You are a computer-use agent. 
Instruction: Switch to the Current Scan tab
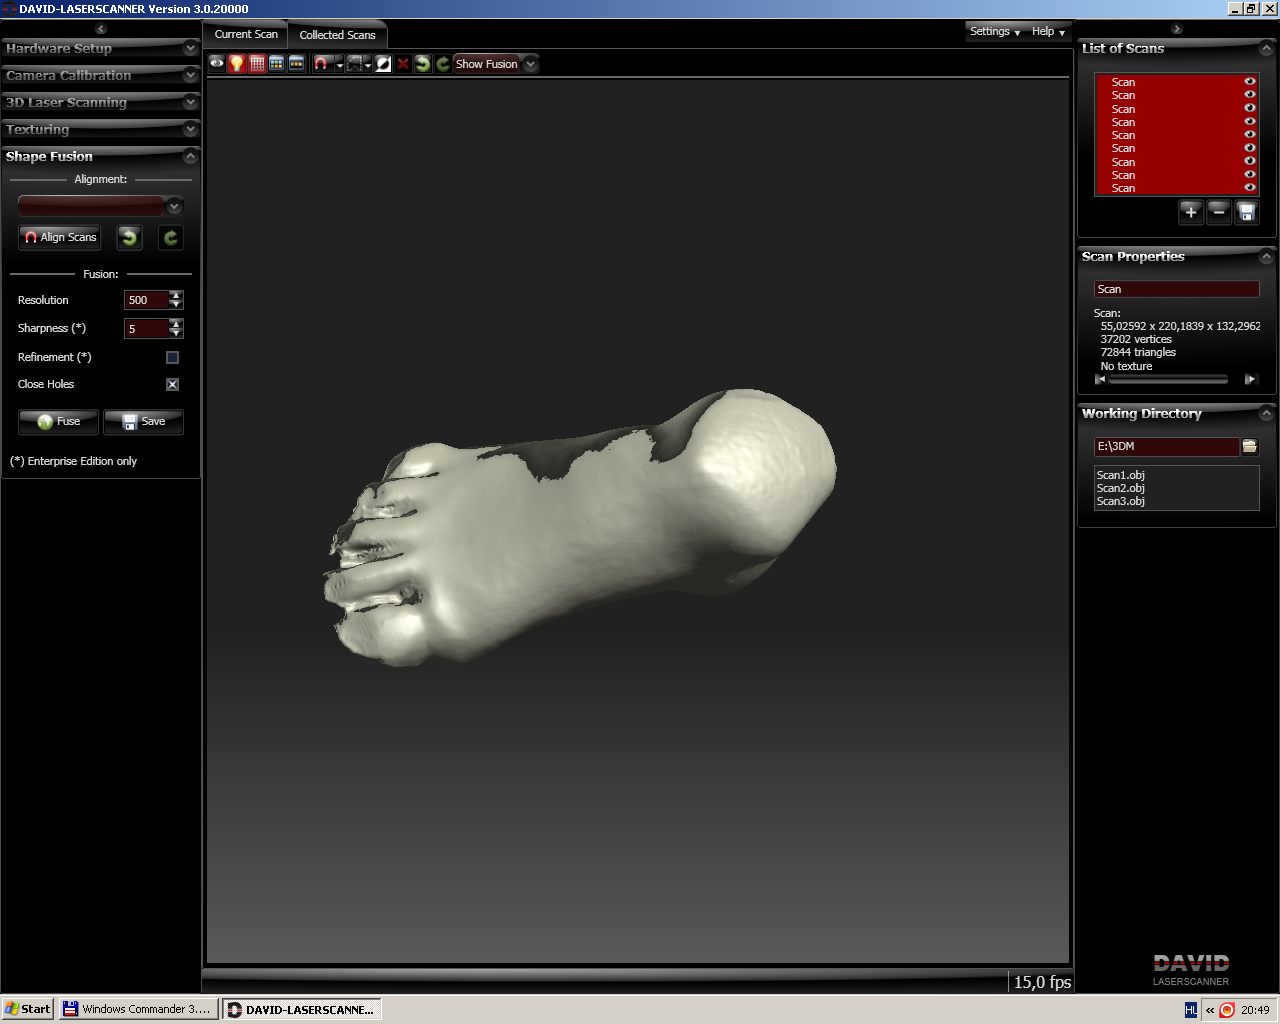click(246, 34)
